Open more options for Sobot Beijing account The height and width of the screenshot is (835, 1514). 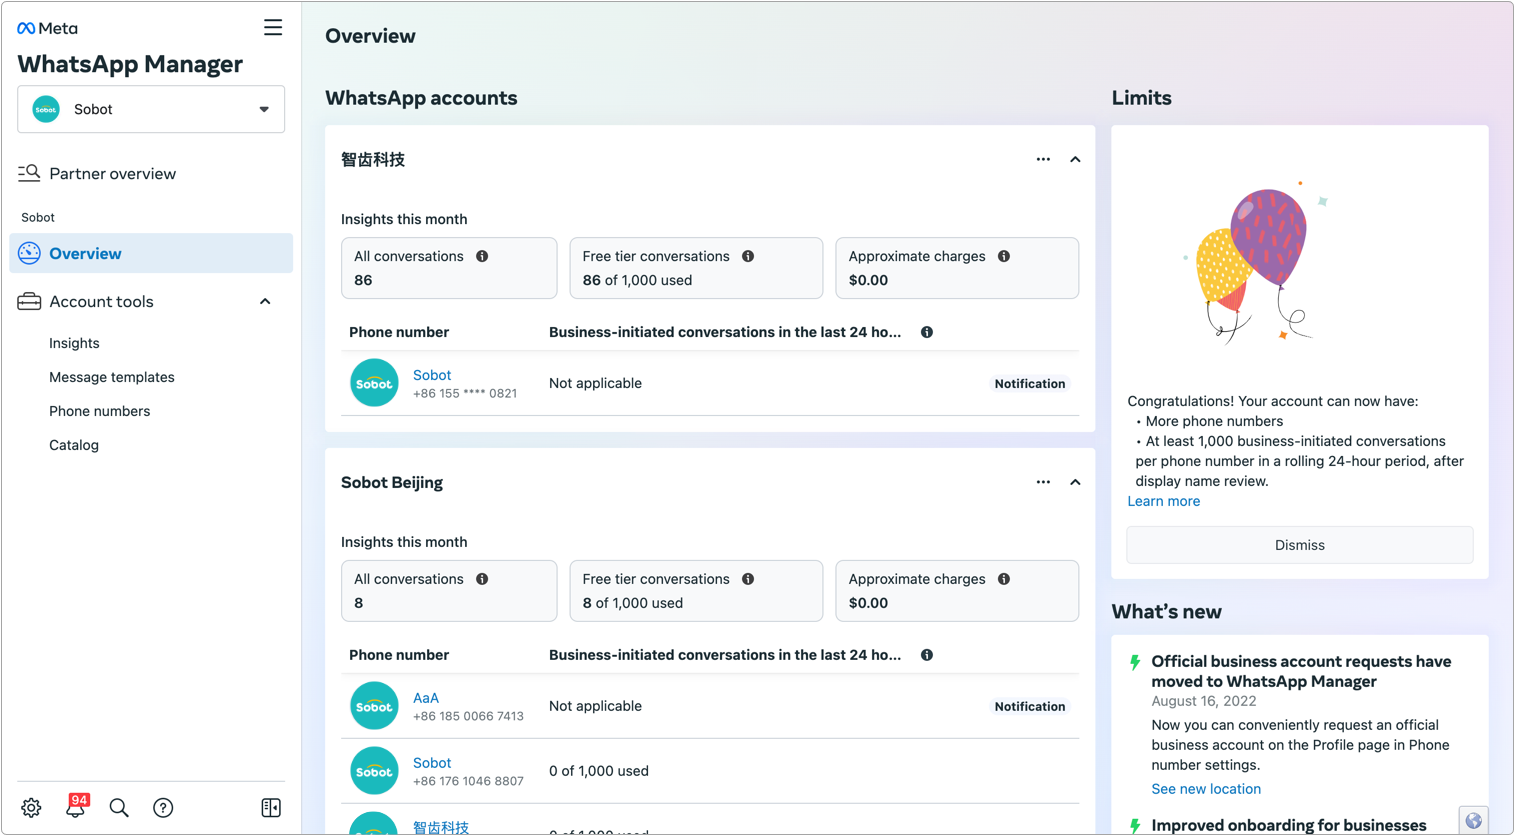[x=1043, y=483]
